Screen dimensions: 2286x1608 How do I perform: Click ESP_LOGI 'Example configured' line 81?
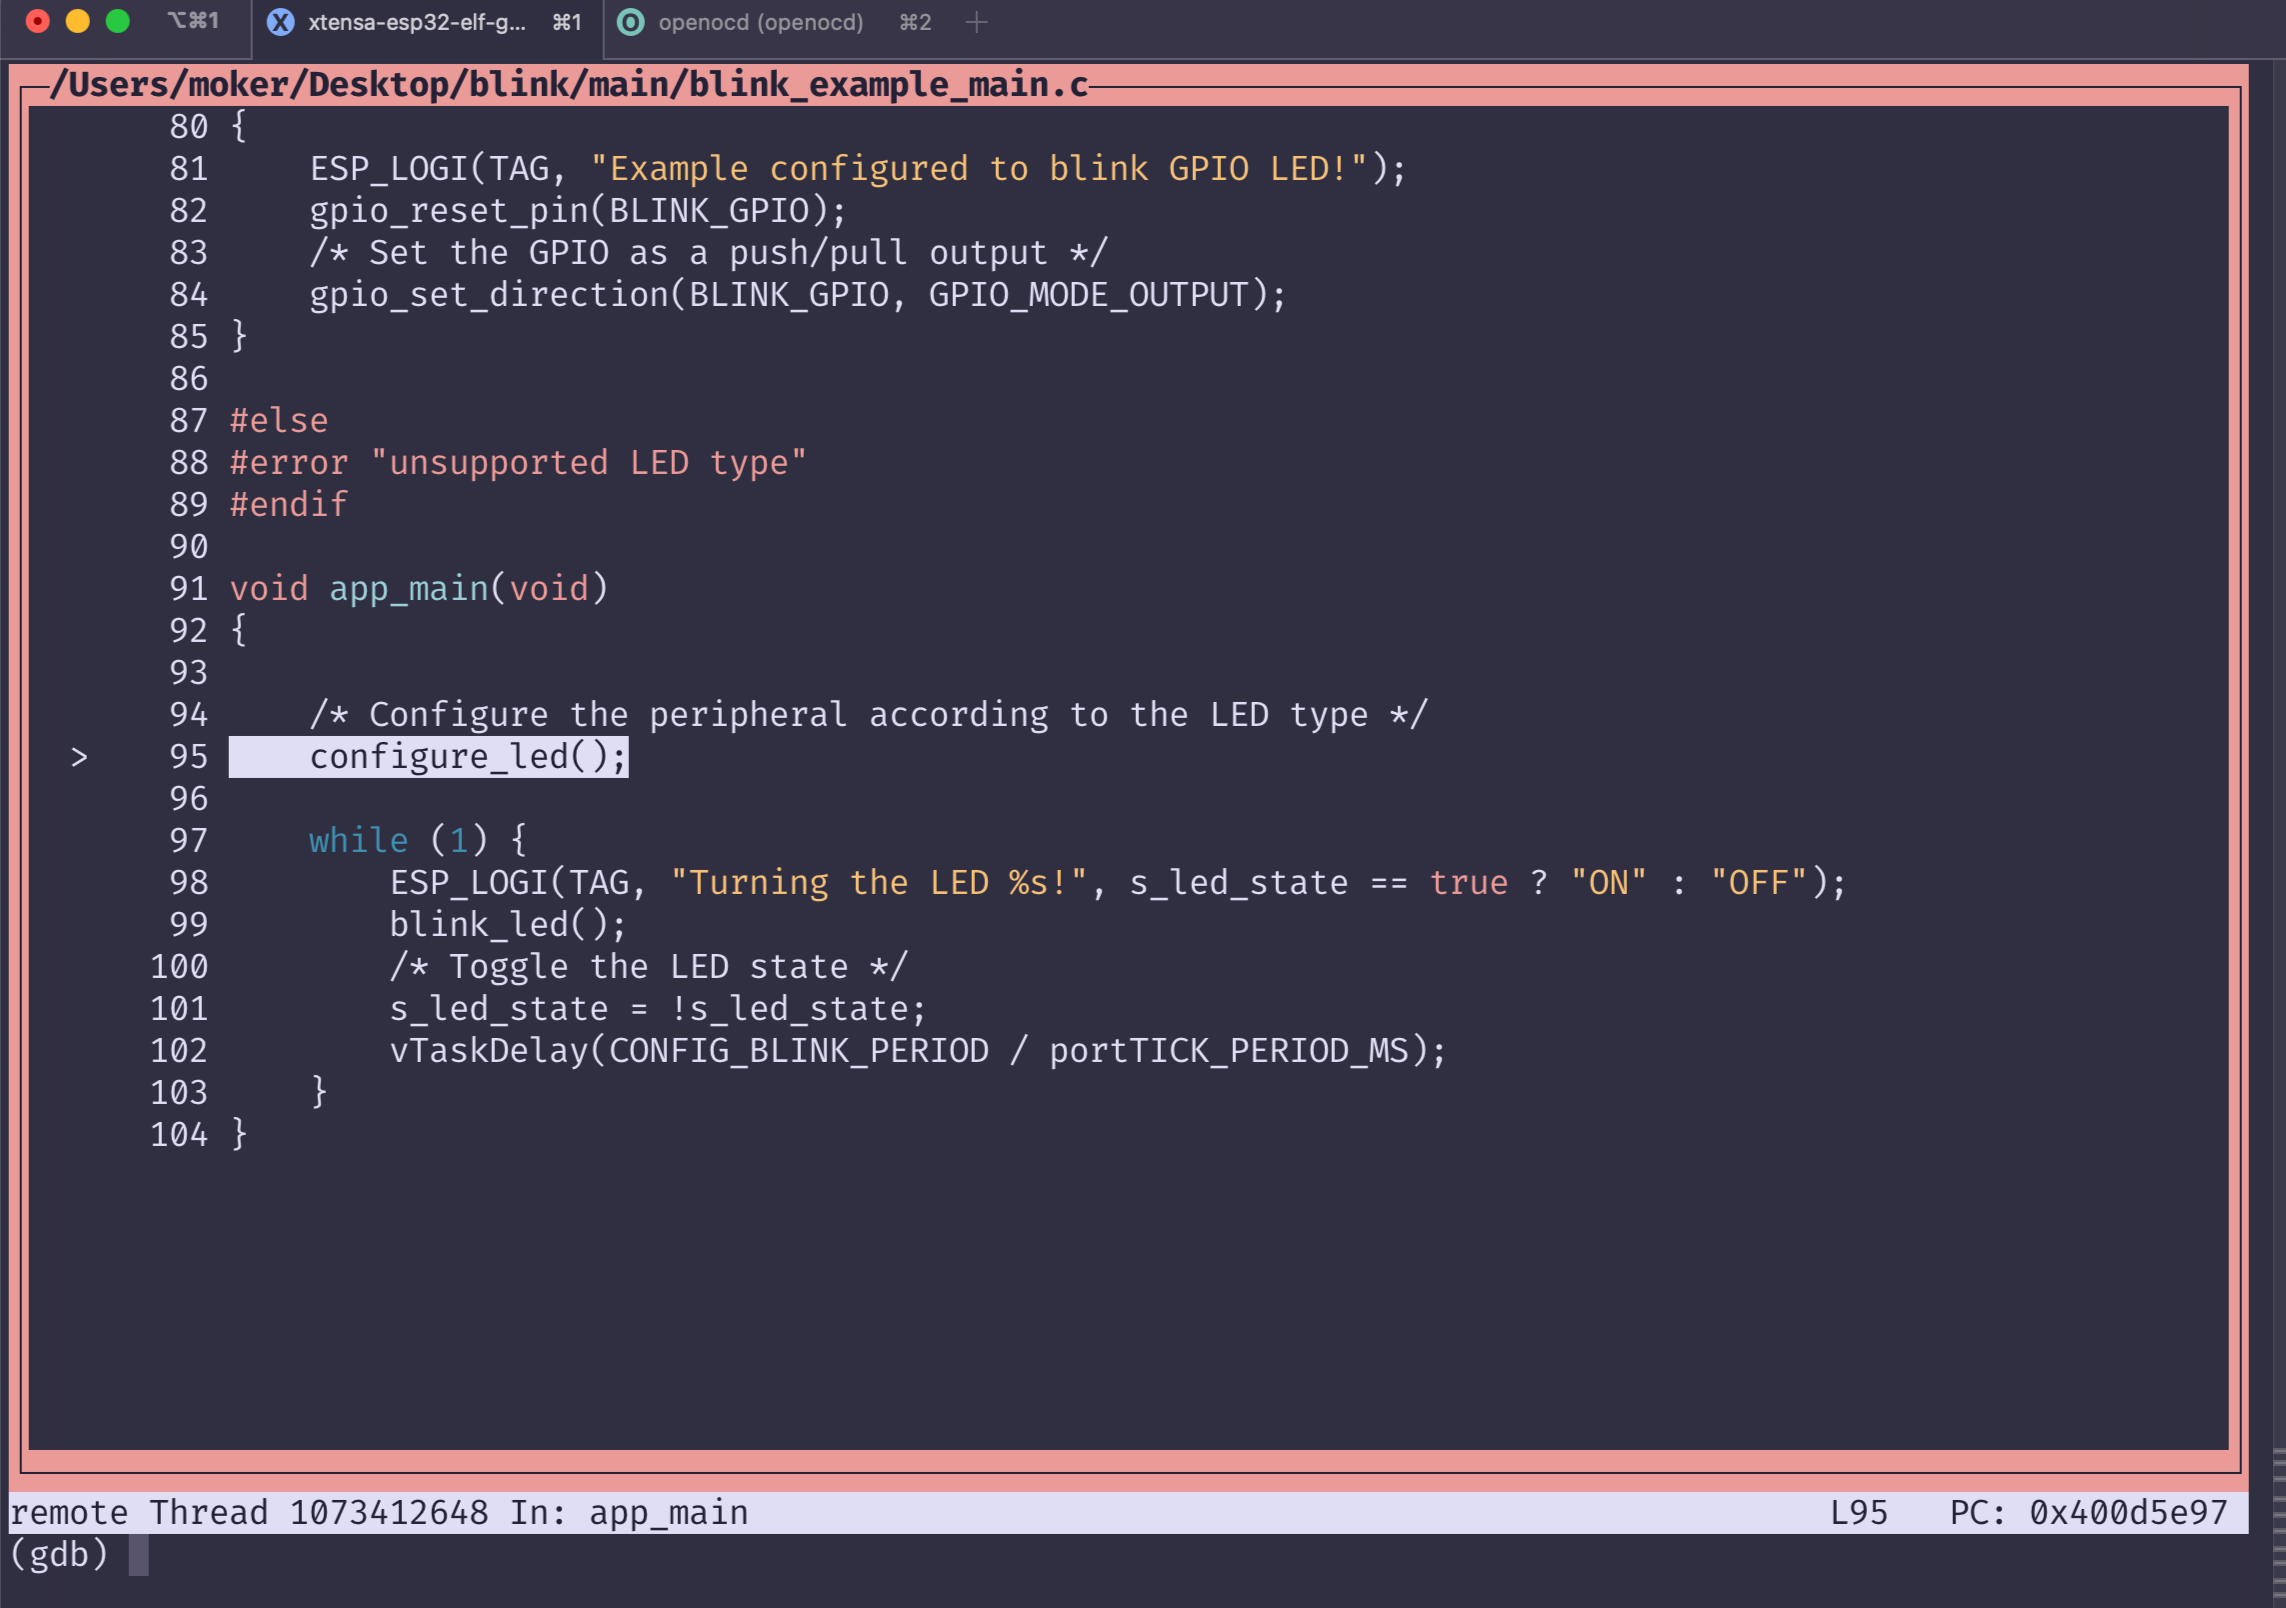click(x=859, y=169)
